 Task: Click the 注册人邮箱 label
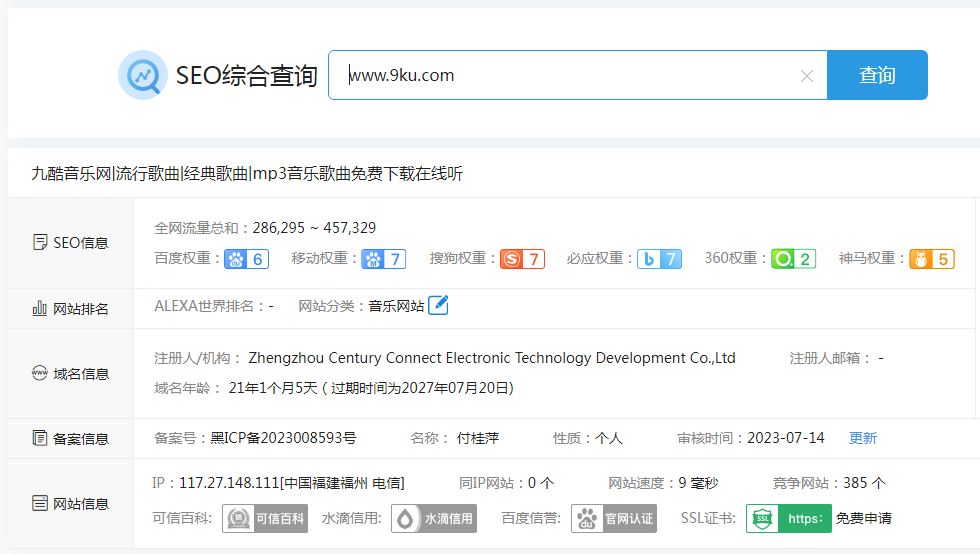(x=828, y=358)
